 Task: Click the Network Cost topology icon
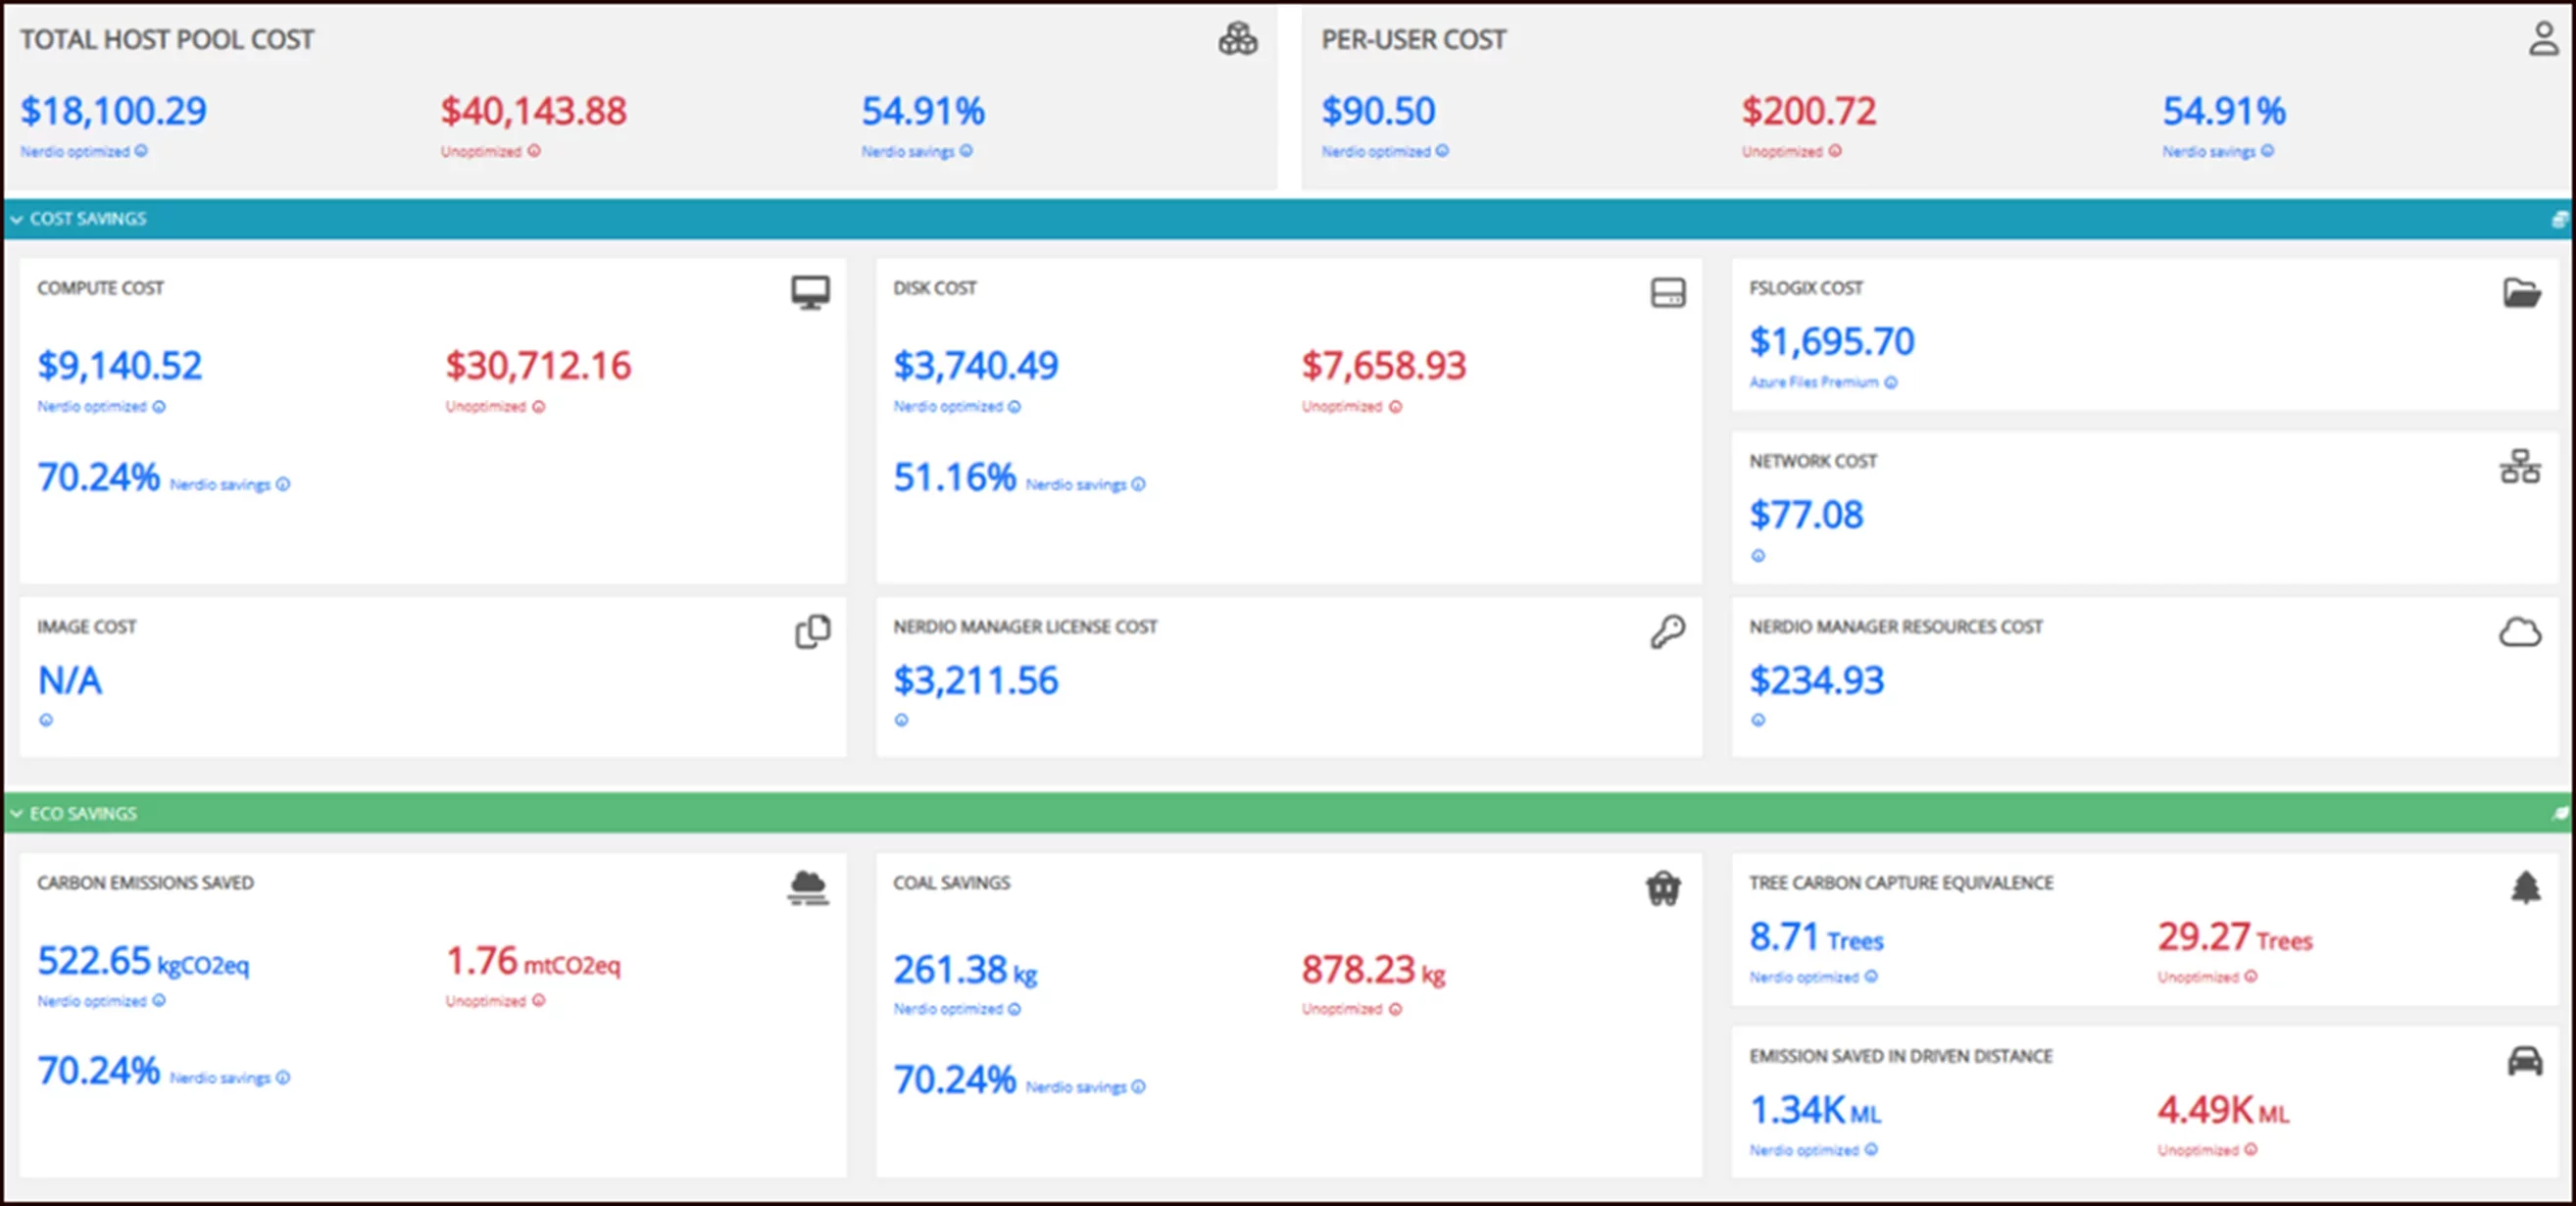(x=2519, y=467)
